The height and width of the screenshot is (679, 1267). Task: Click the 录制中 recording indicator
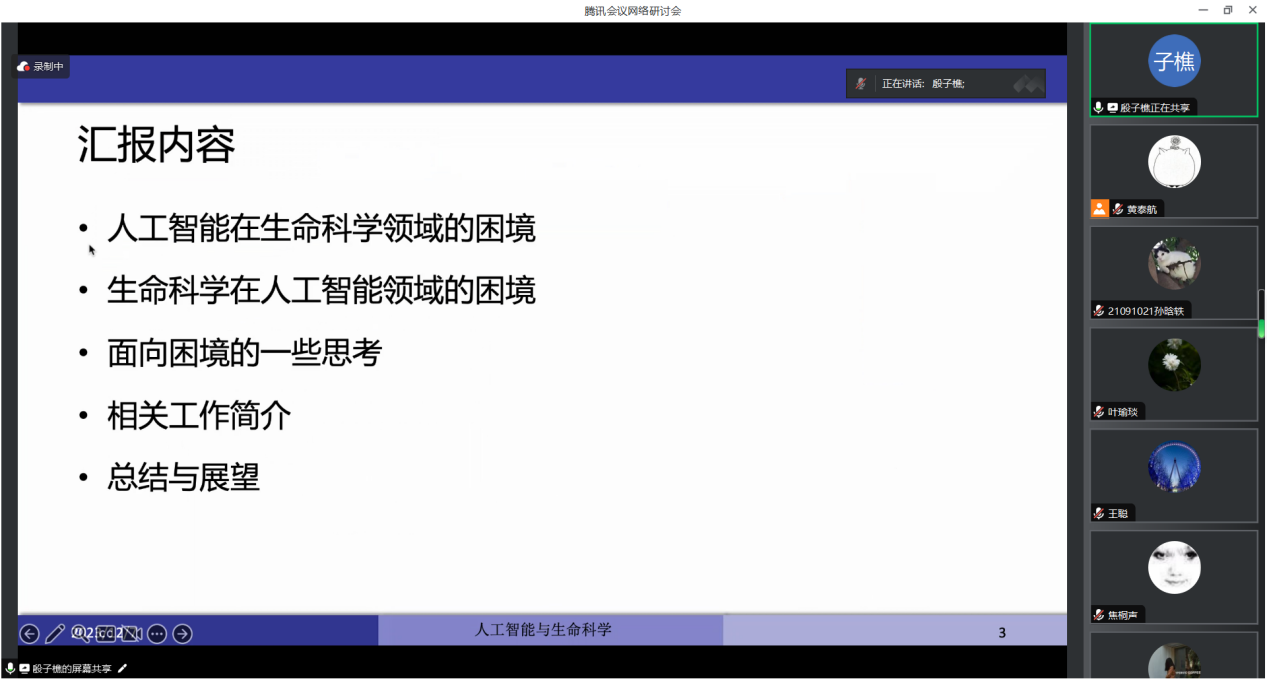click(40, 66)
